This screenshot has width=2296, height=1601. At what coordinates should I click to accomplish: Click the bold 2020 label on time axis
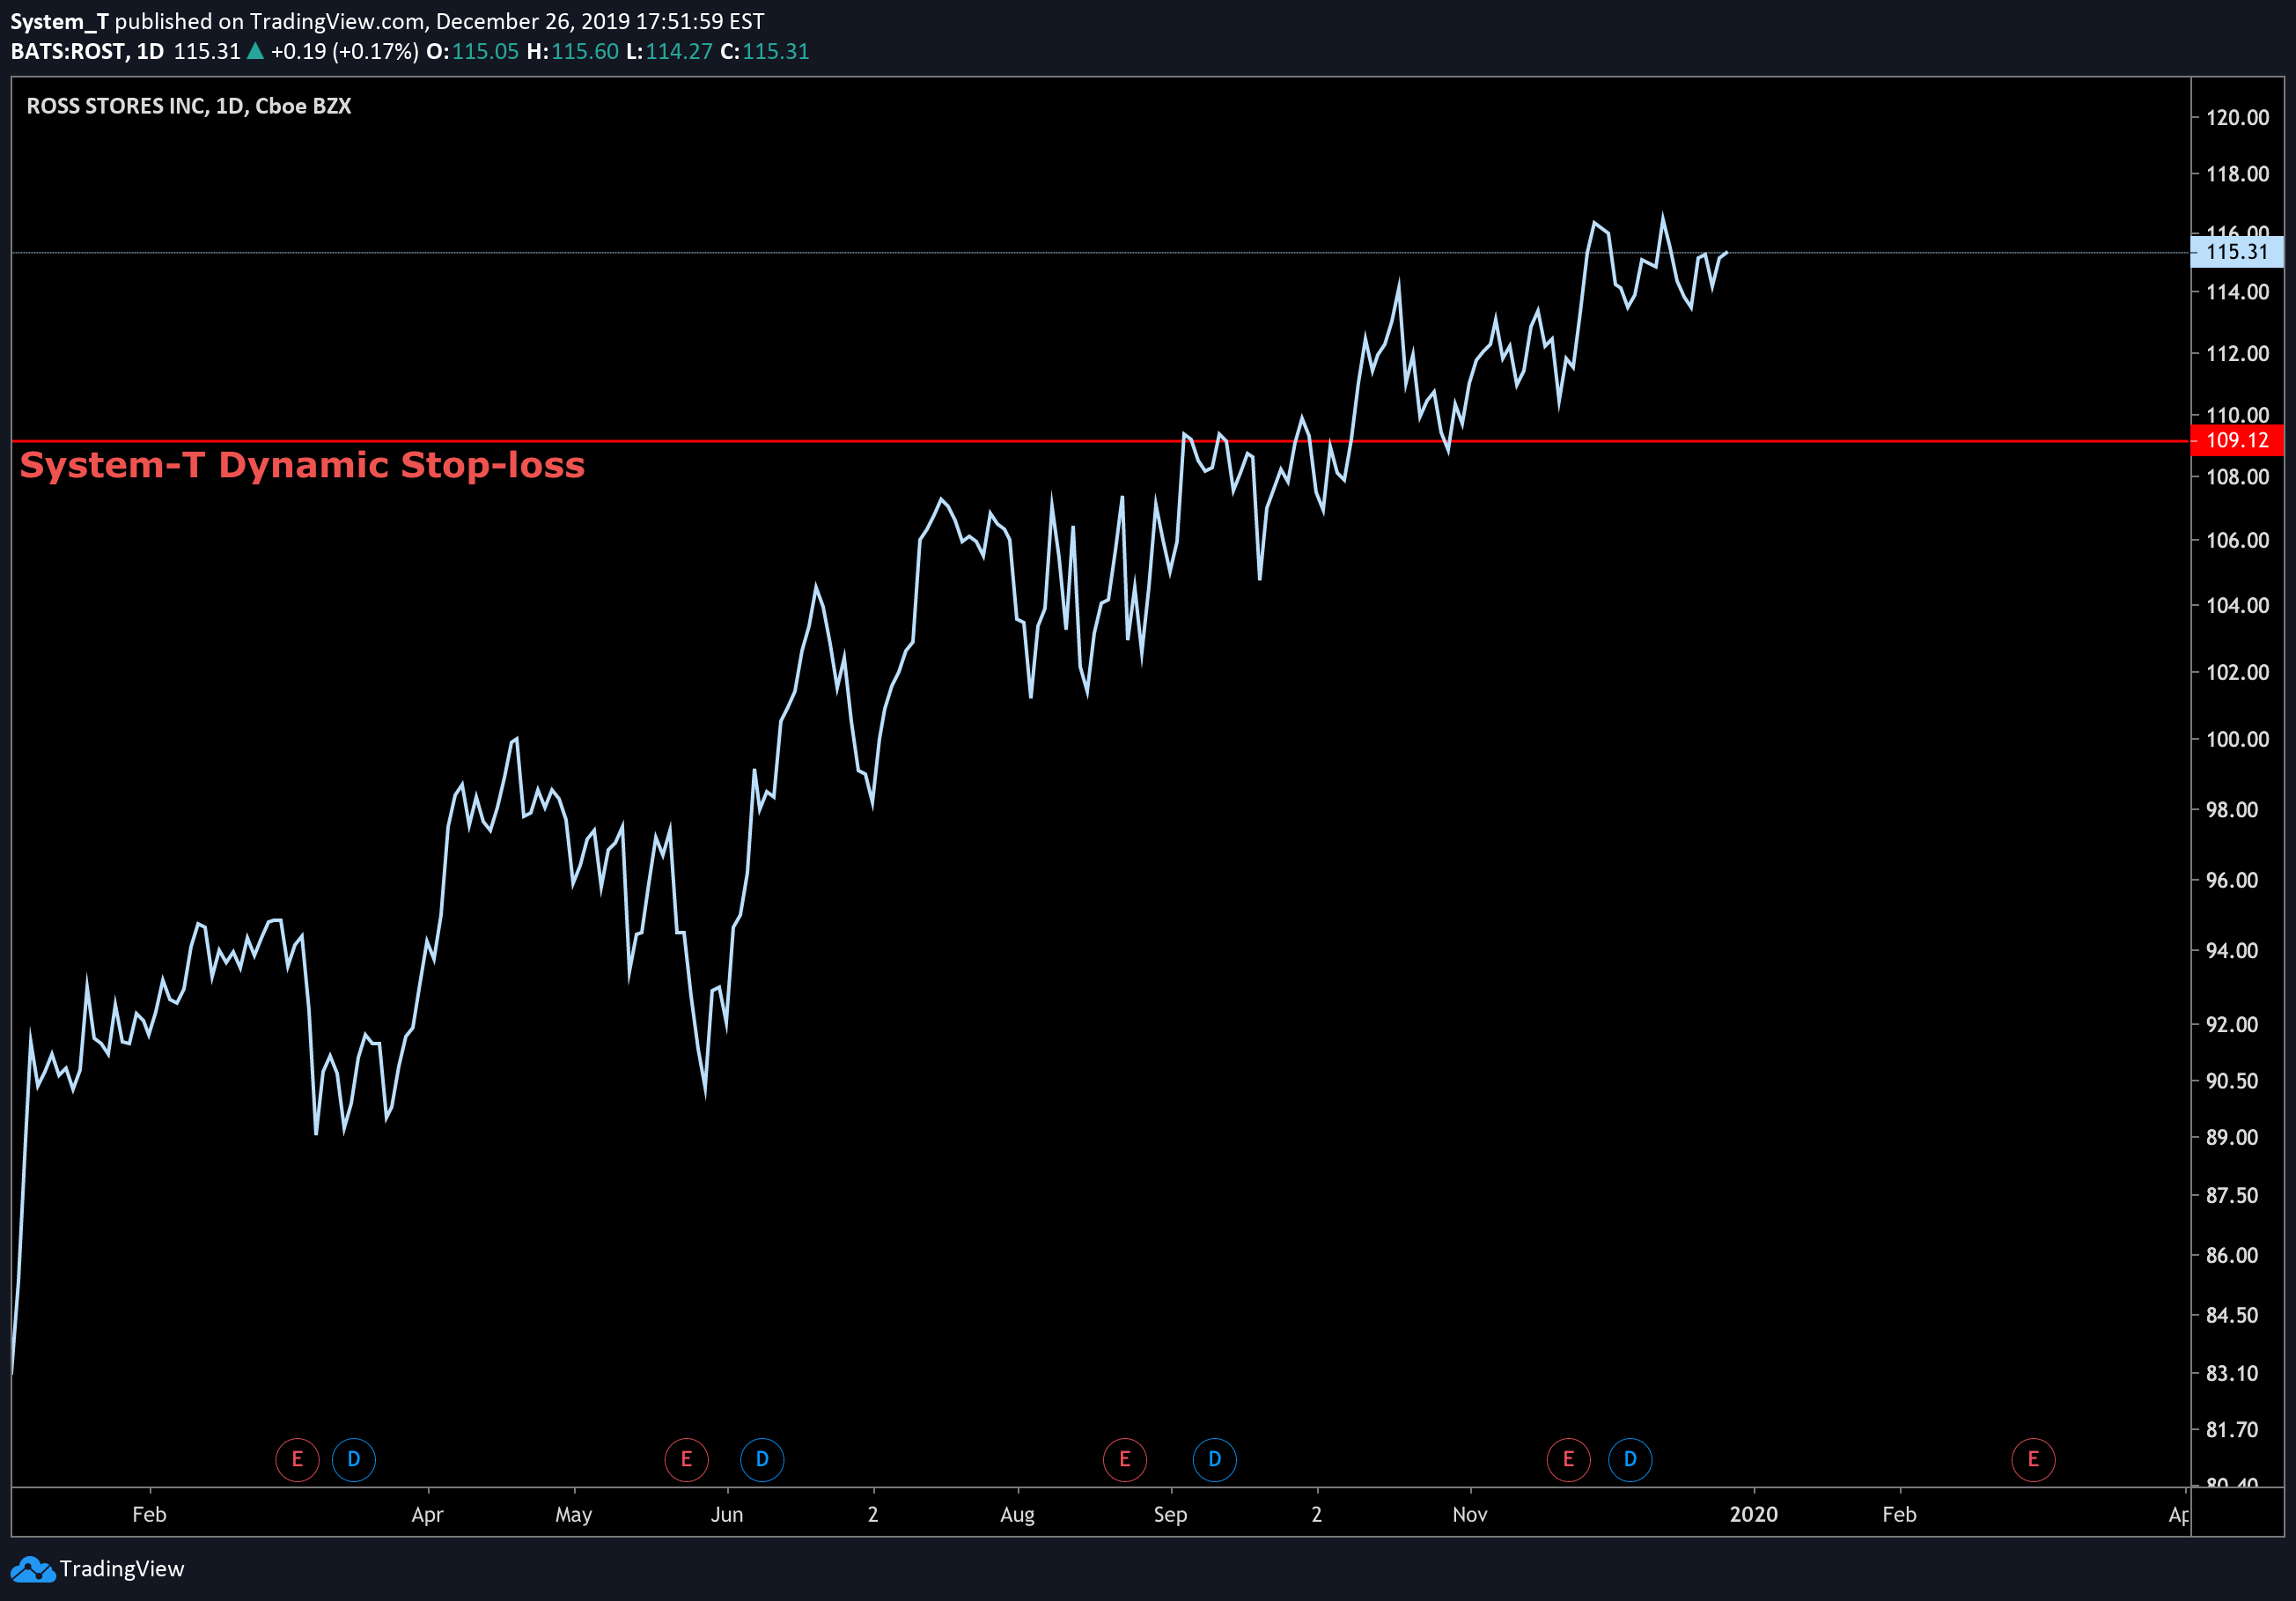click(x=1754, y=1514)
